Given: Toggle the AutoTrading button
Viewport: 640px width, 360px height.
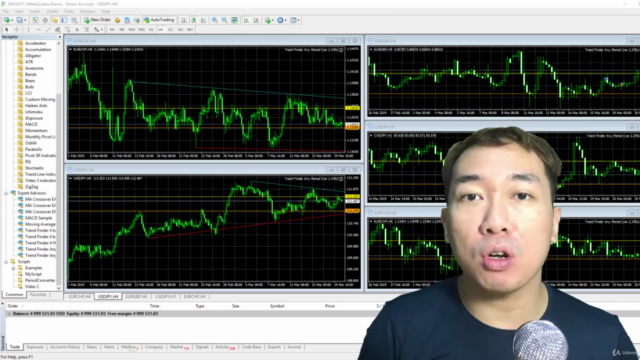Looking at the screenshot, I should [159, 20].
